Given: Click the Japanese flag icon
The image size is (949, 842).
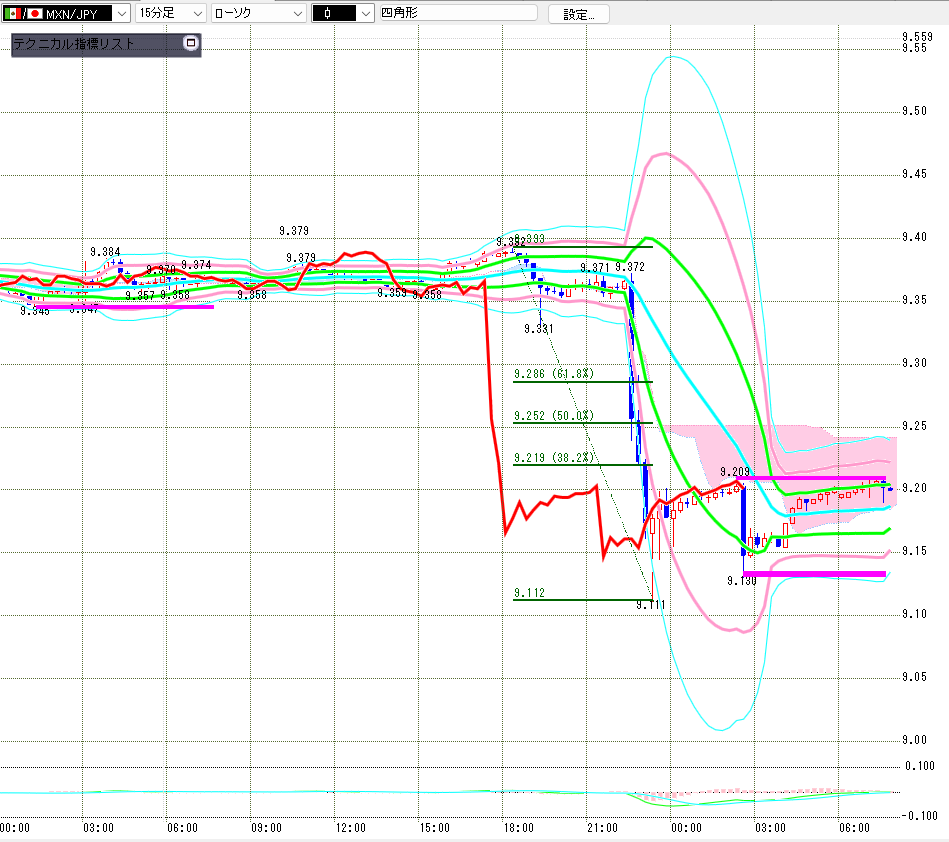Looking at the screenshot, I should (34, 13).
